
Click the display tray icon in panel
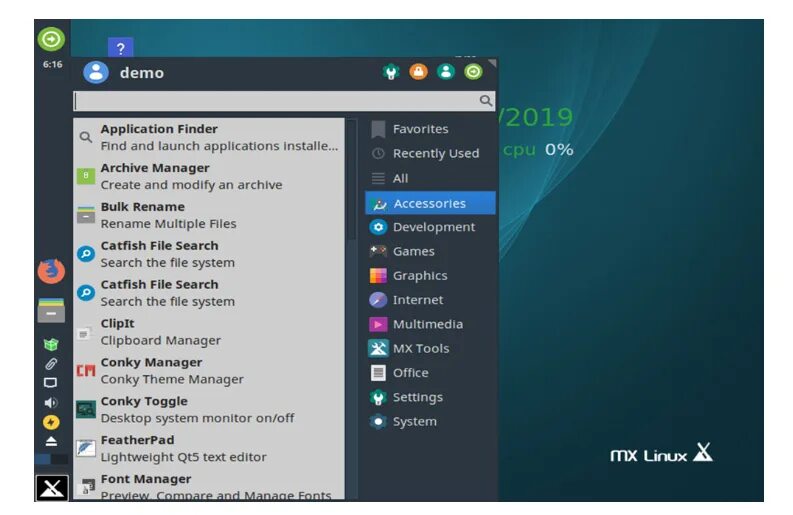(x=51, y=383)
